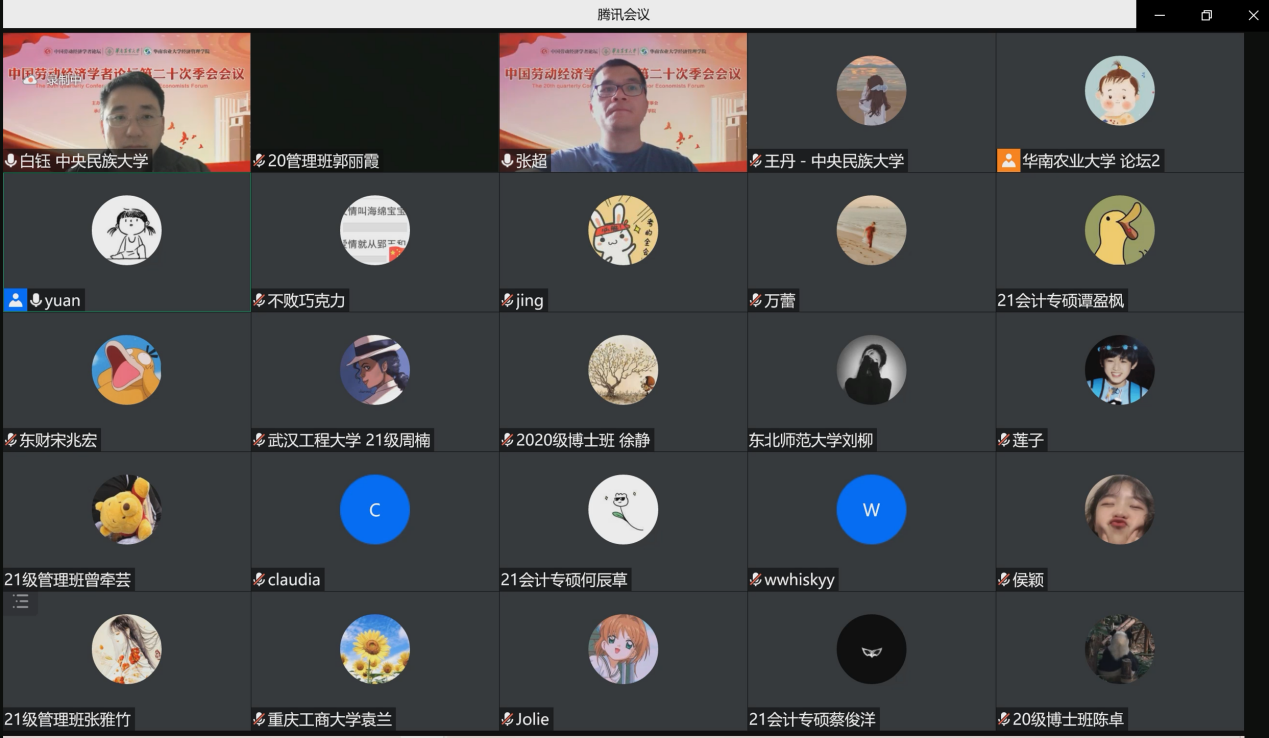The image size is (1269, 738).
Task: Click the muted mic icon beside claudia
Action: coord(259,580)
